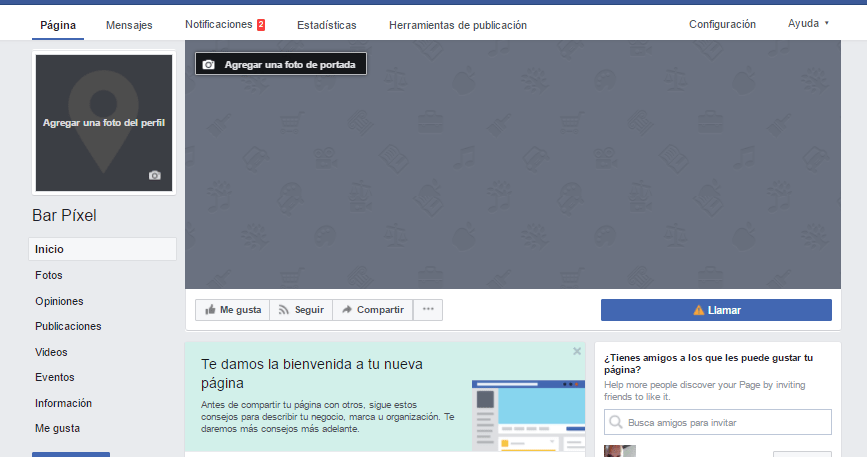Click the small camera icon on the profile picture

pyautogui.click(x=155, y=175)
